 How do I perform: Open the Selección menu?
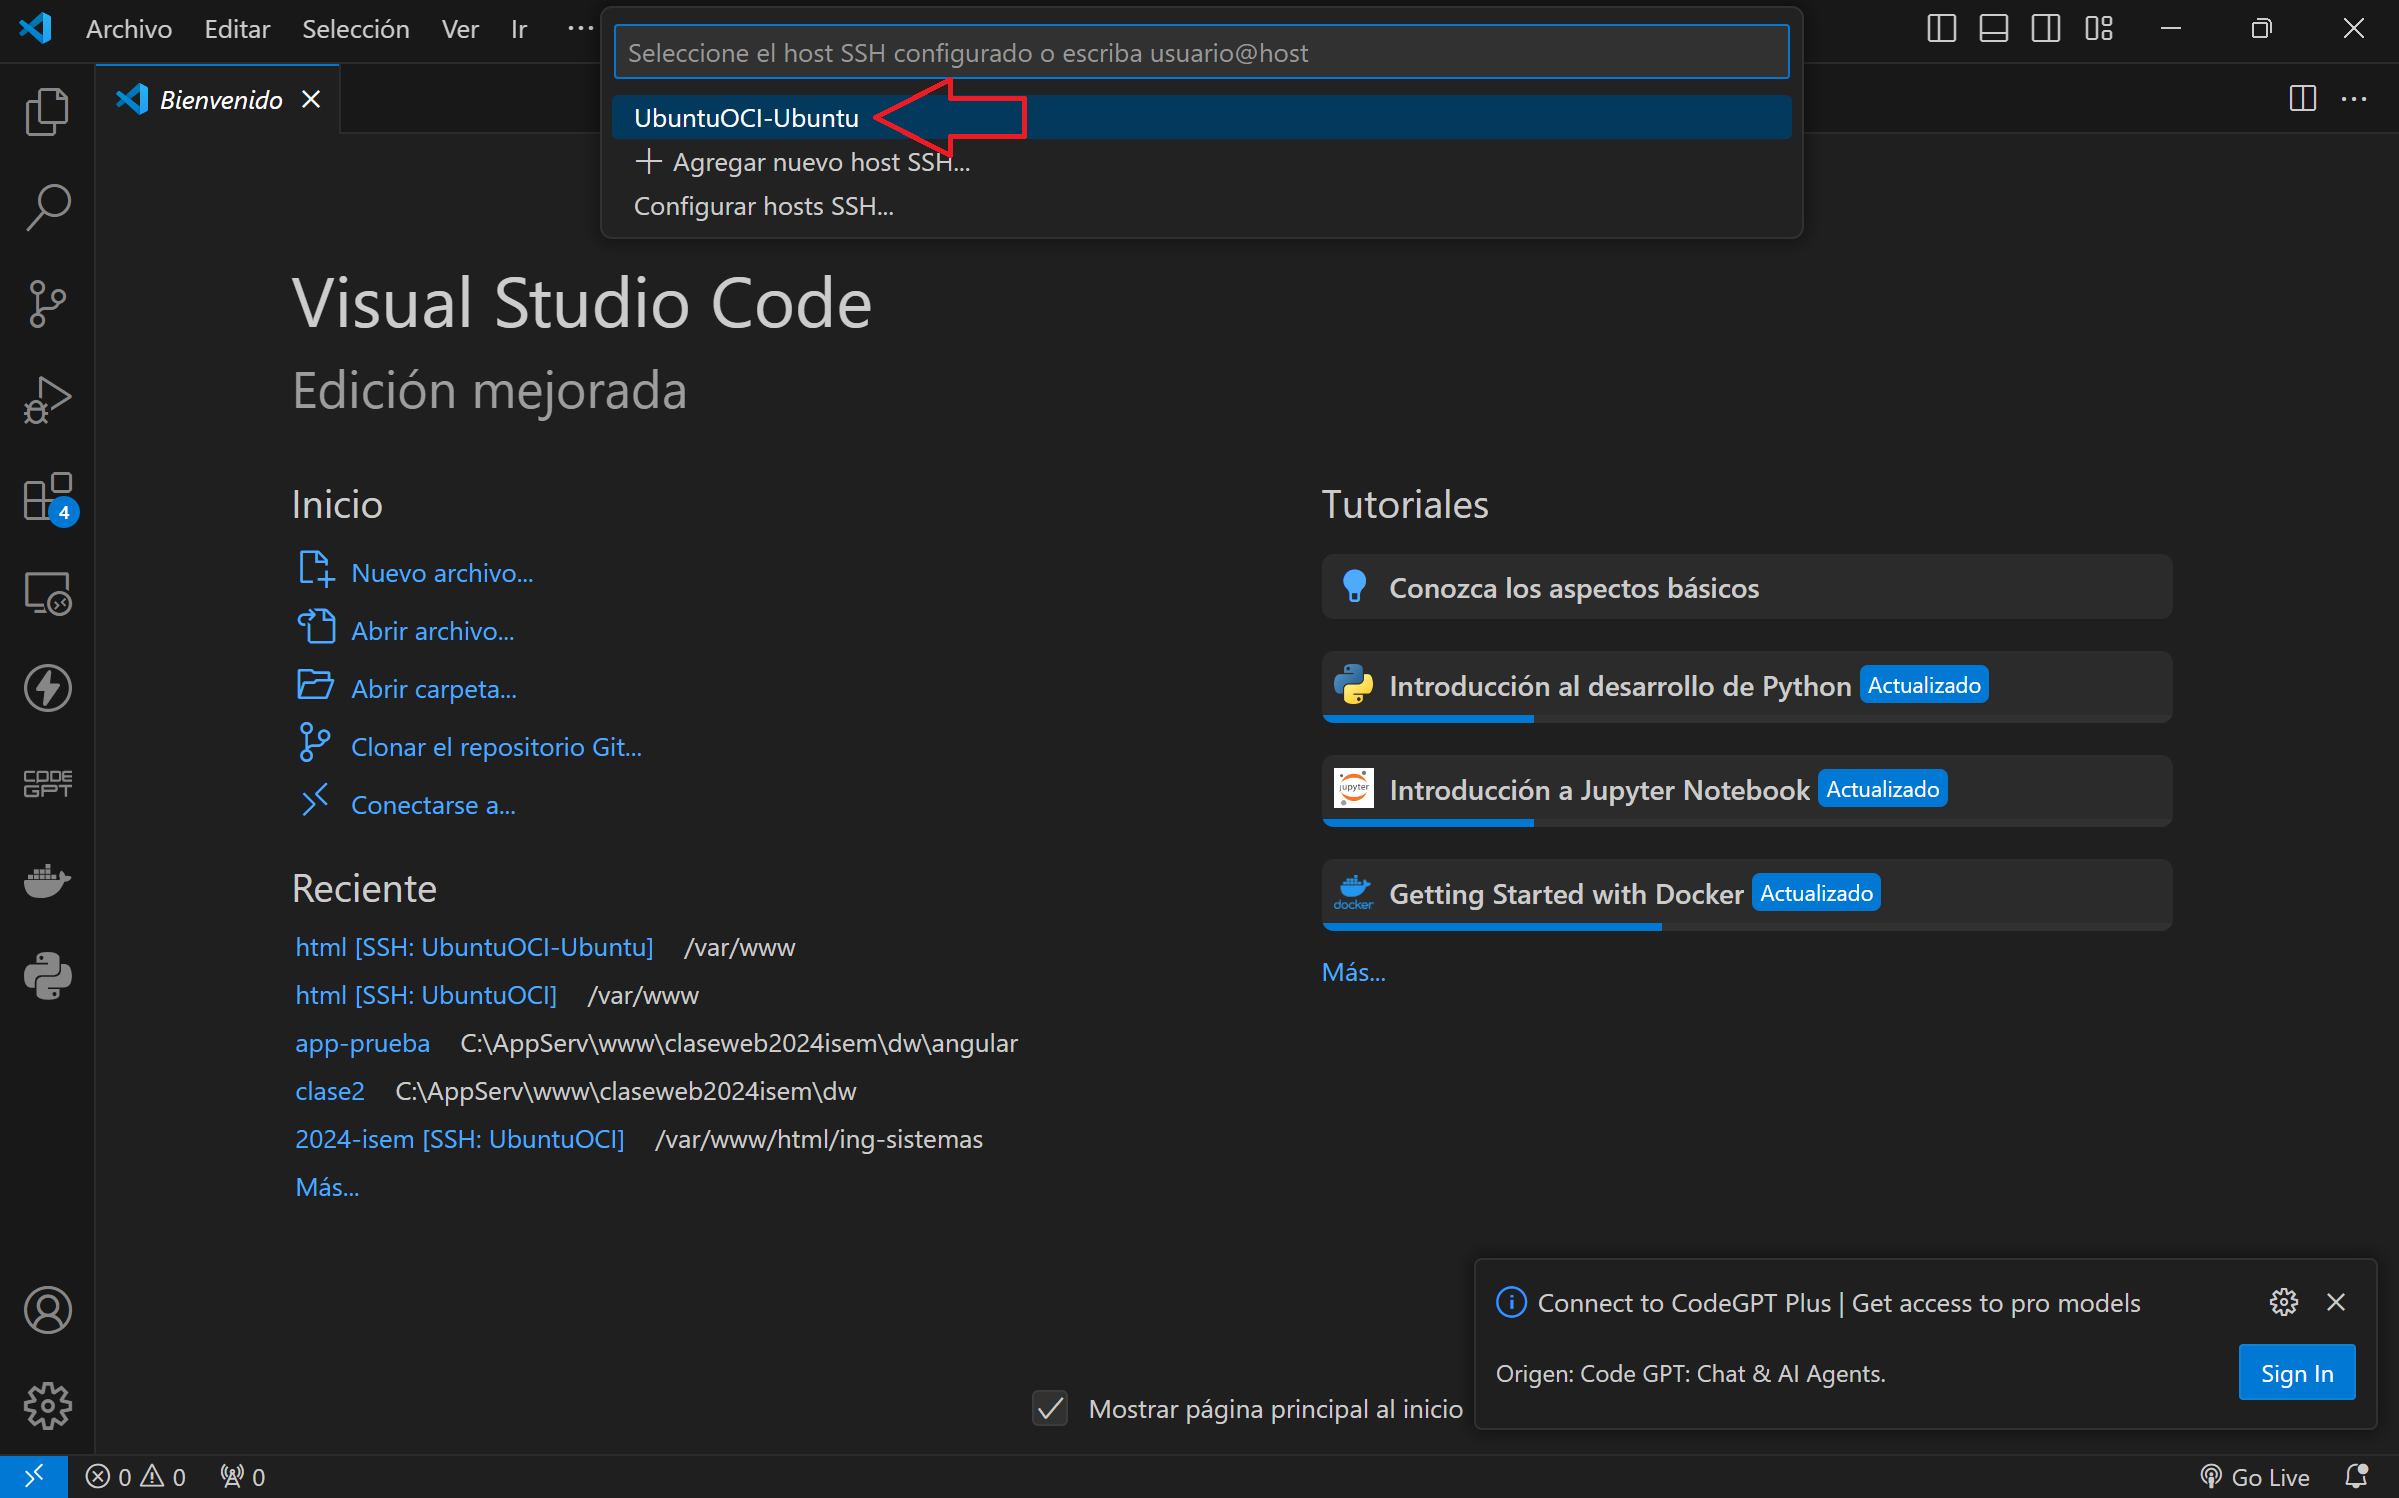355,29
